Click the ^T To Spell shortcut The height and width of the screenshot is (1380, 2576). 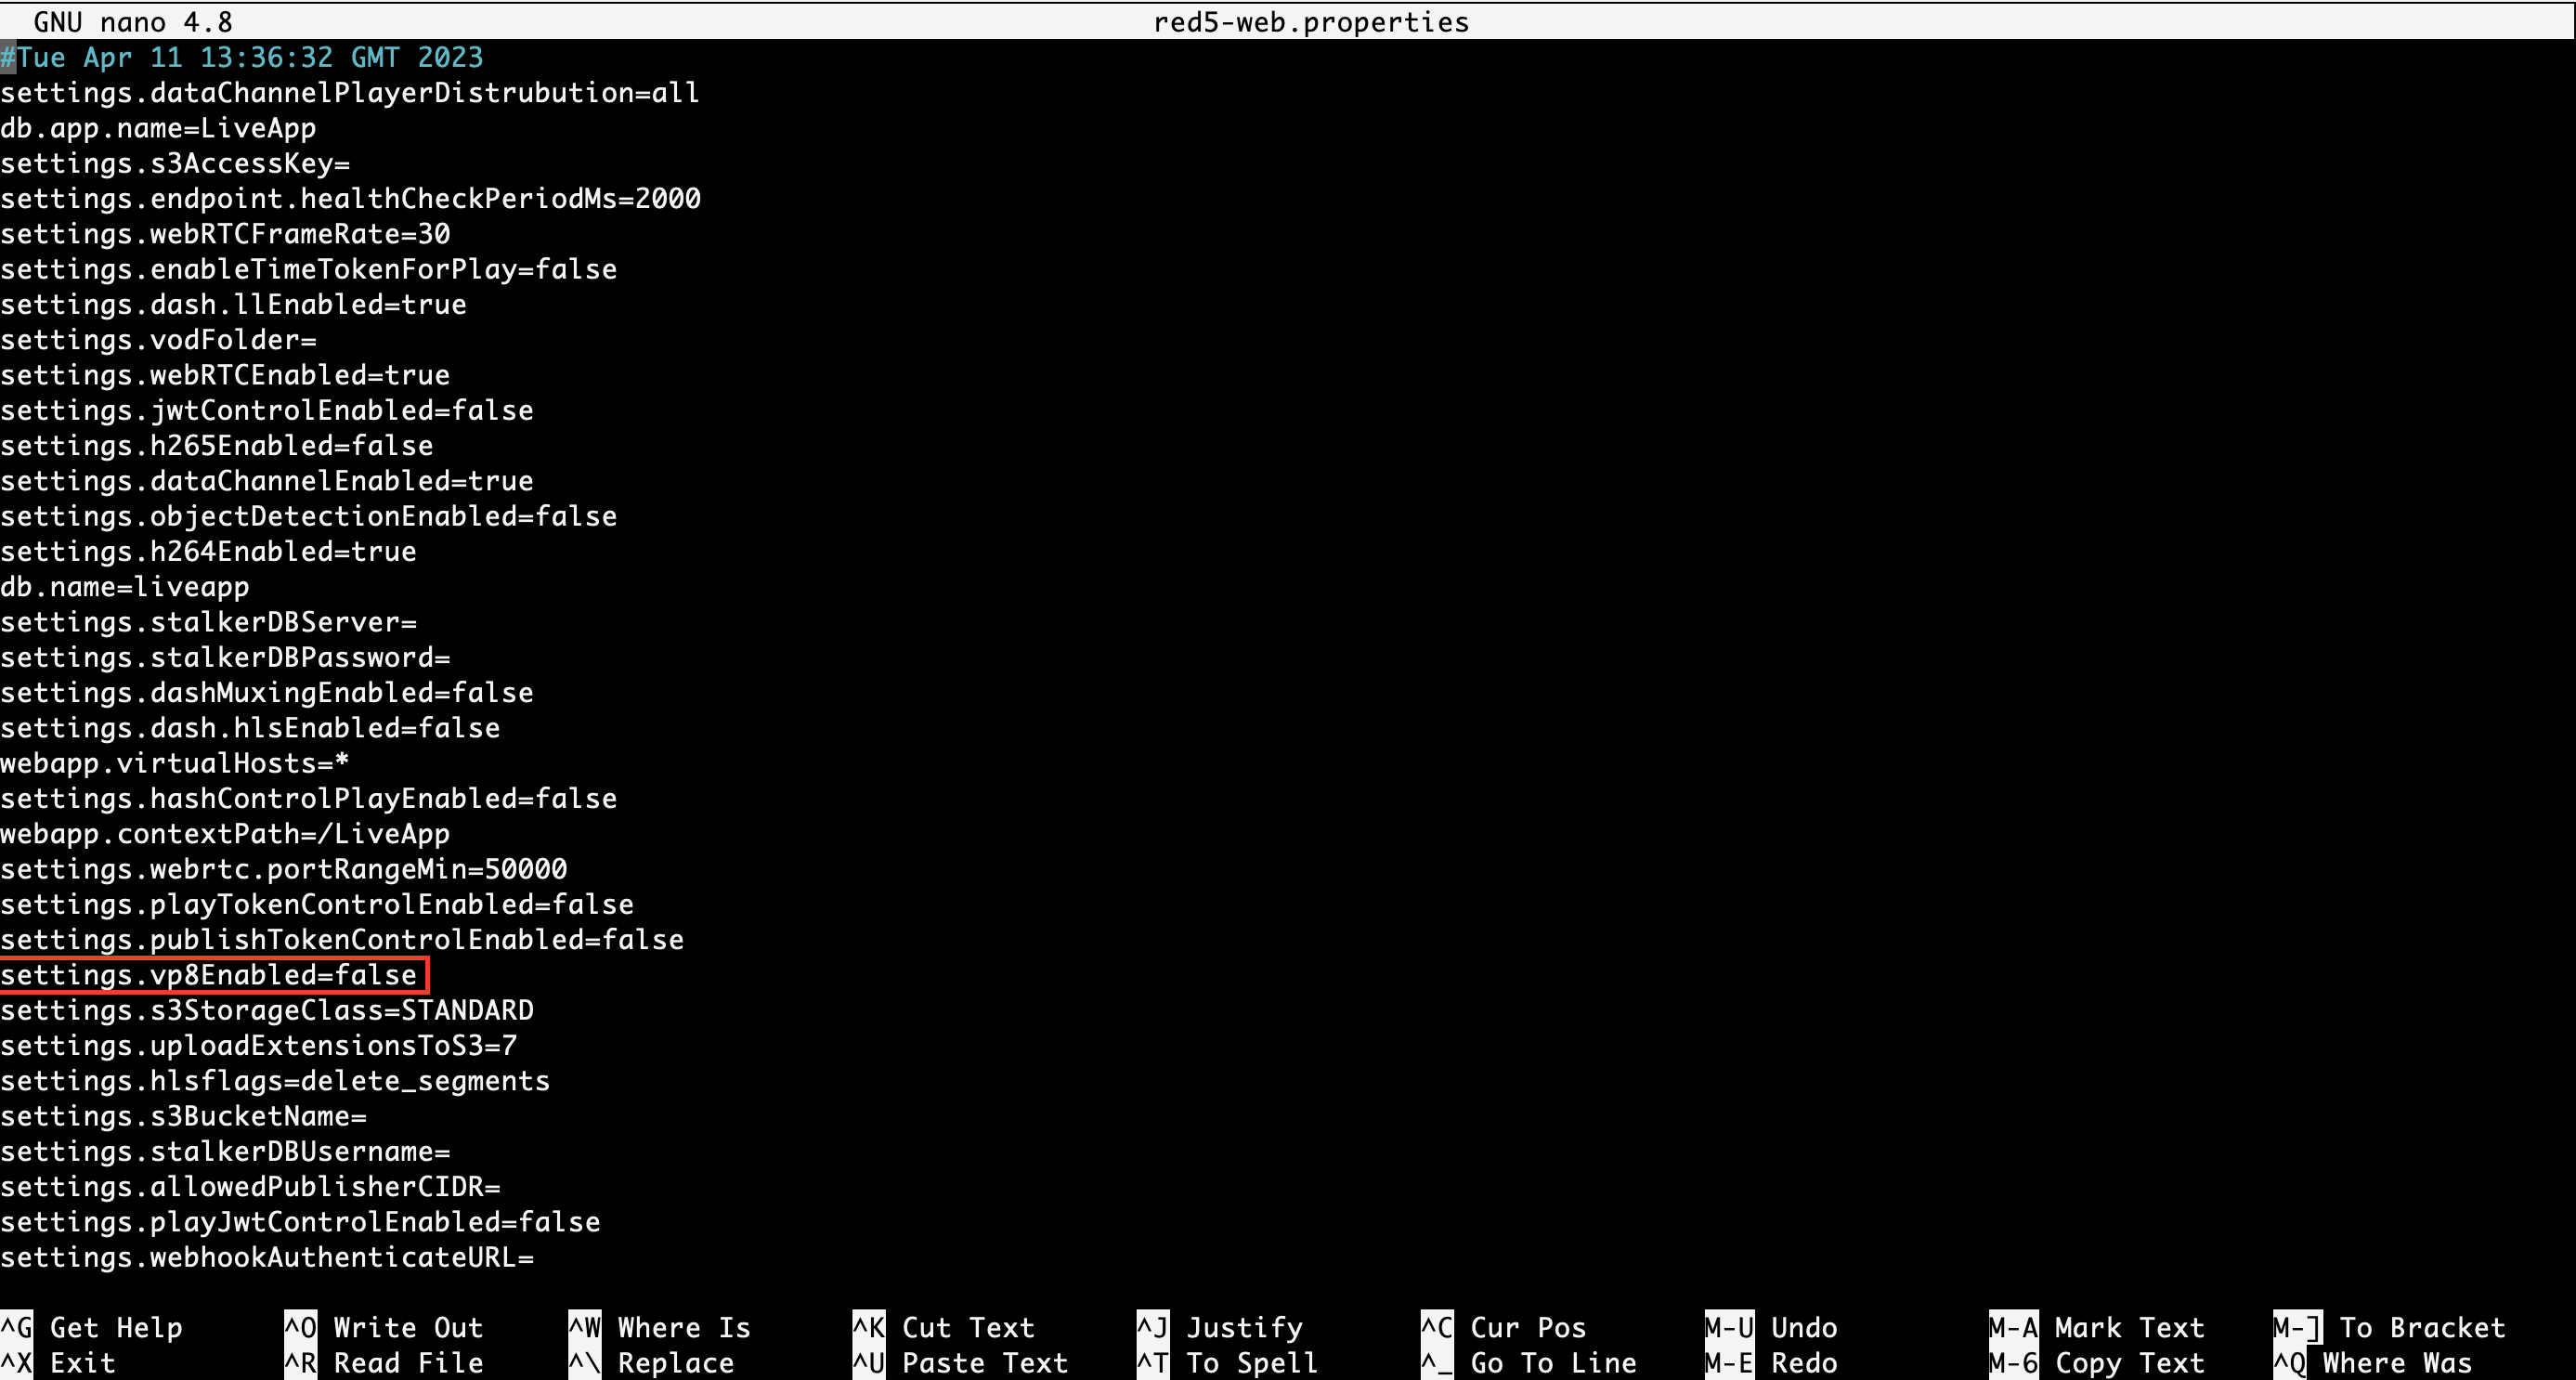coord(1228,1363)
